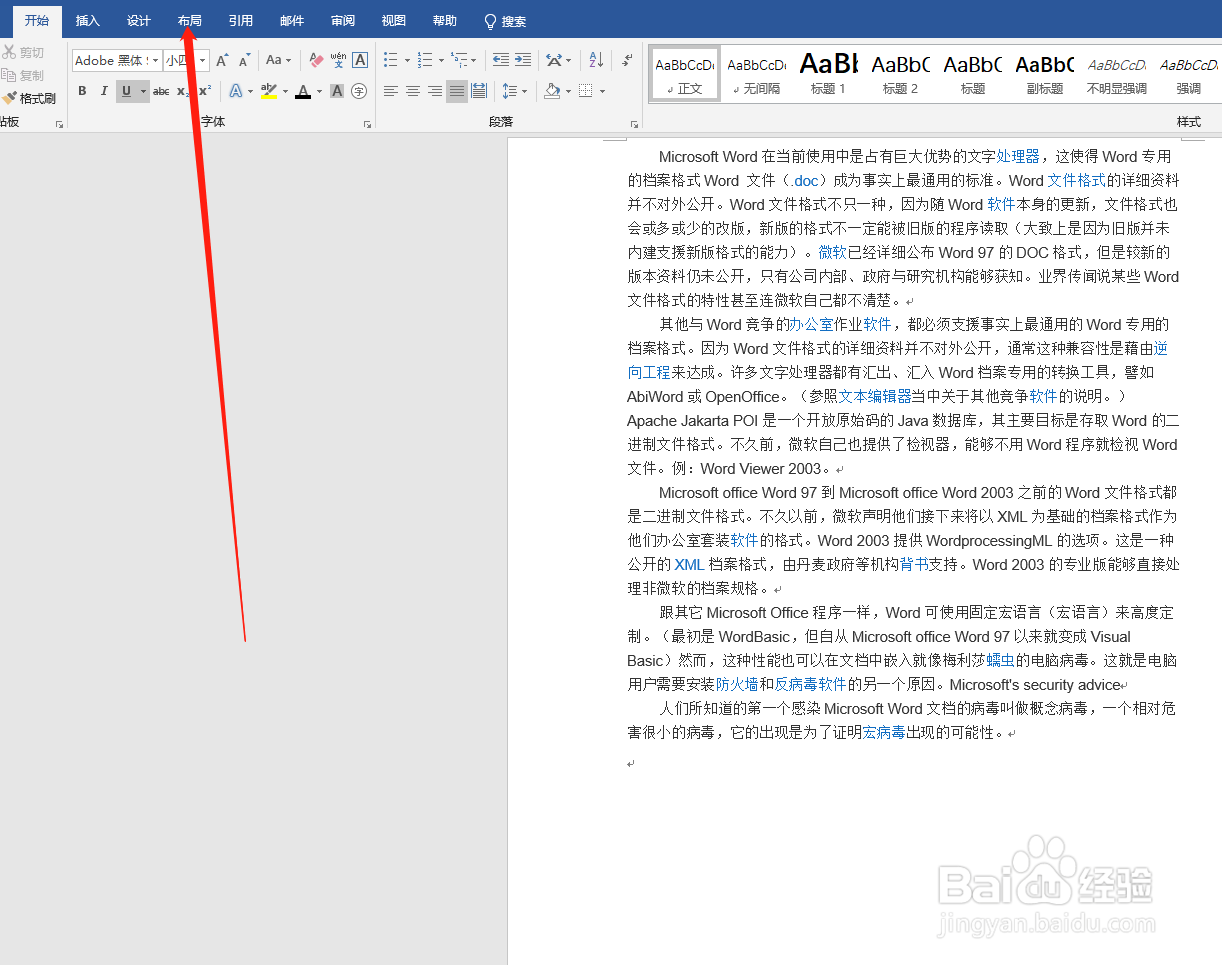Open the font size combo box

186,61
